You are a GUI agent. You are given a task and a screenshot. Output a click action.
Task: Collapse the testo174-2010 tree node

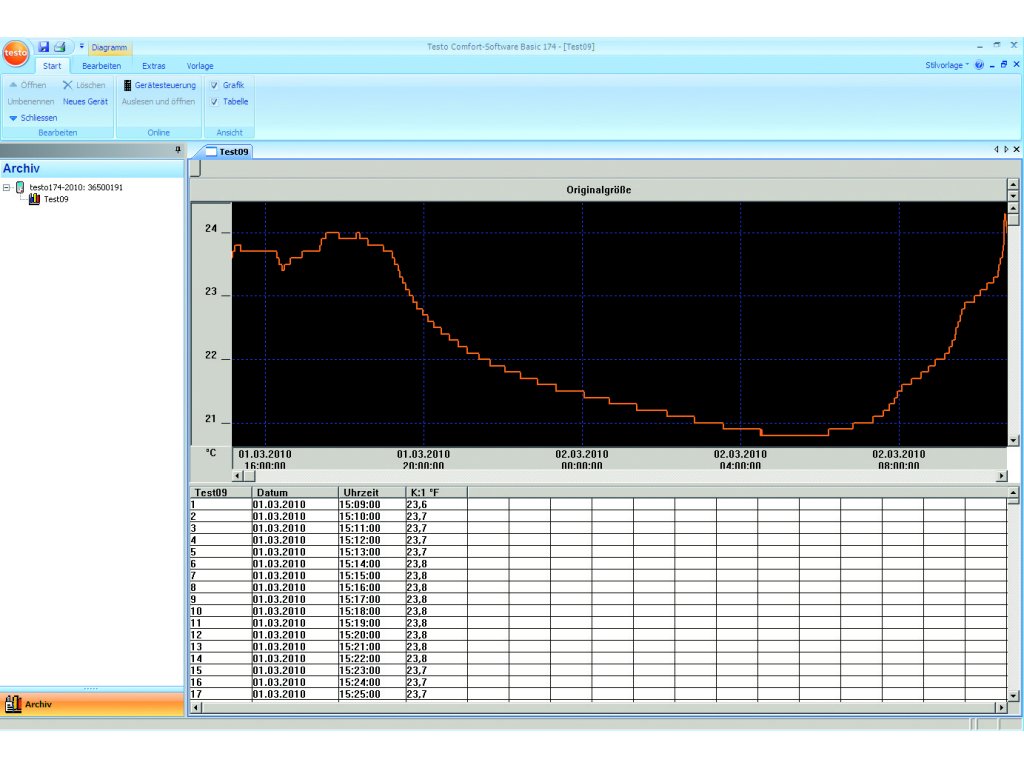(7, 187)
